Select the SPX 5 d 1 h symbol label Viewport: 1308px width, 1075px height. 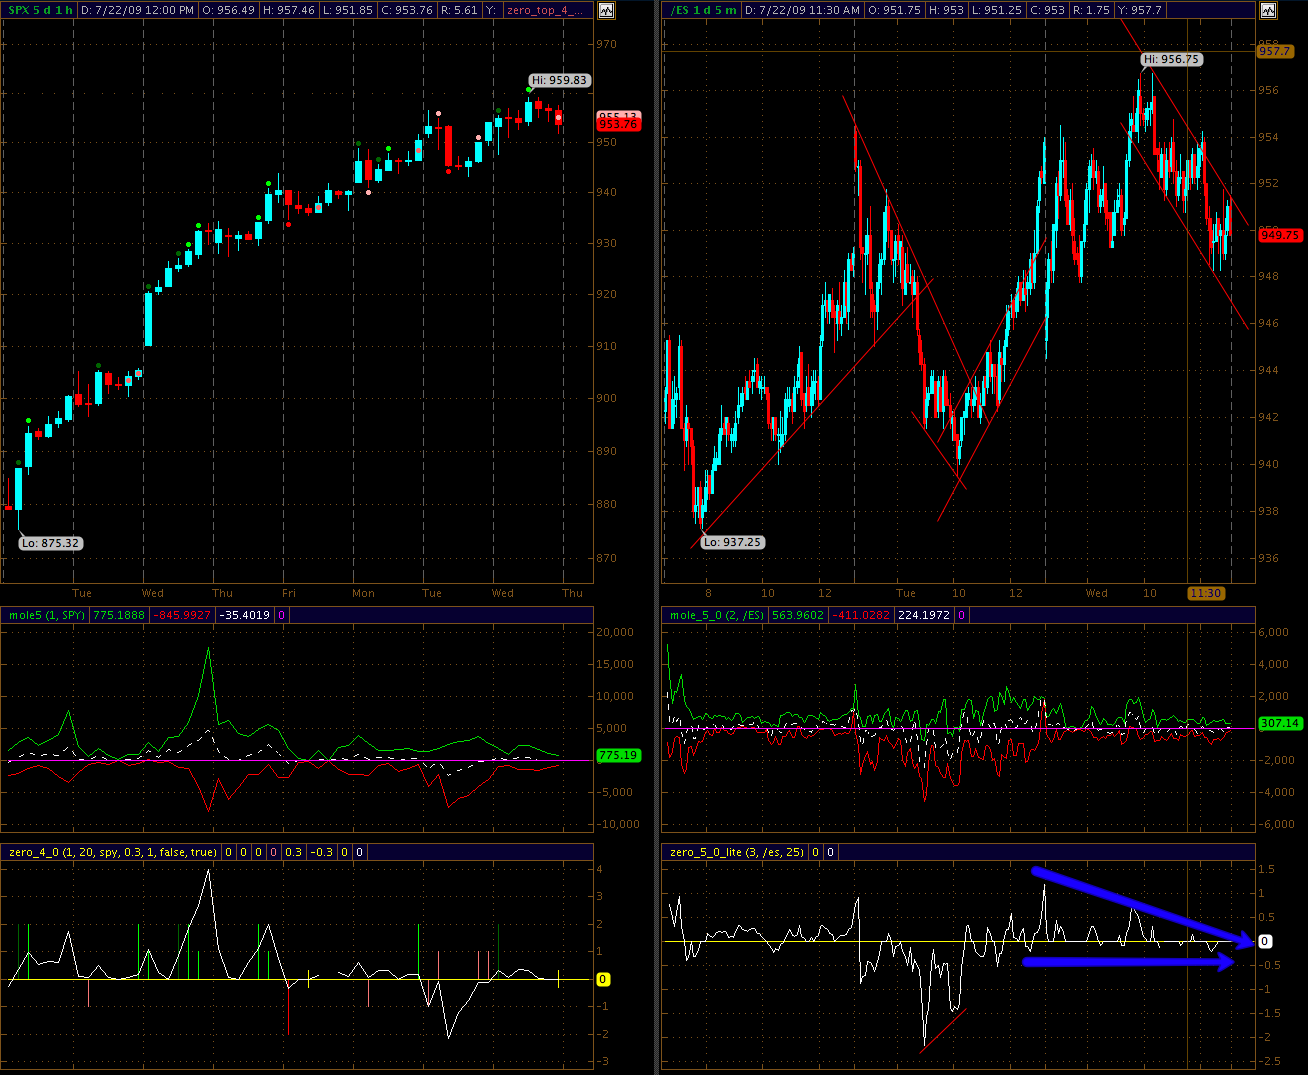click(40, 10)
